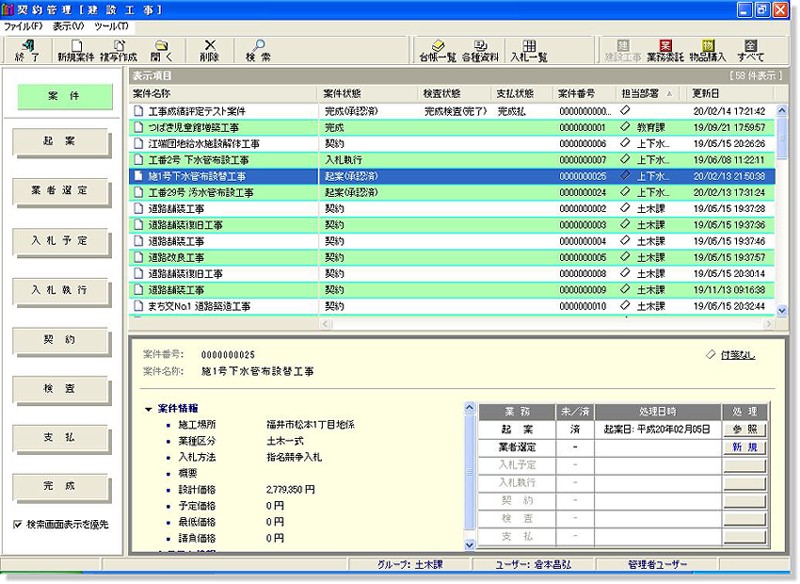Open the 台帳一覧 ledger list icon
This screenshot has width=800, height=584.
coord(437,50)
